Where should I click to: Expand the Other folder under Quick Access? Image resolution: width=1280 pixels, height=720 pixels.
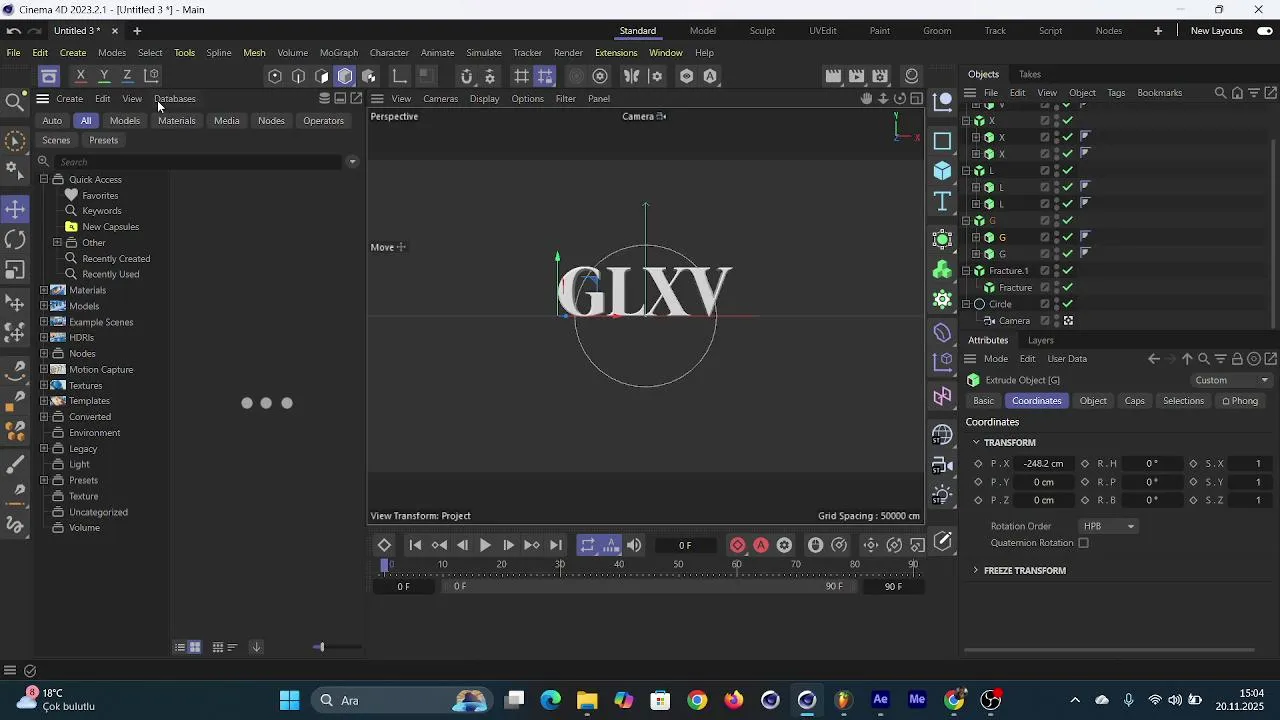(57, 242)
